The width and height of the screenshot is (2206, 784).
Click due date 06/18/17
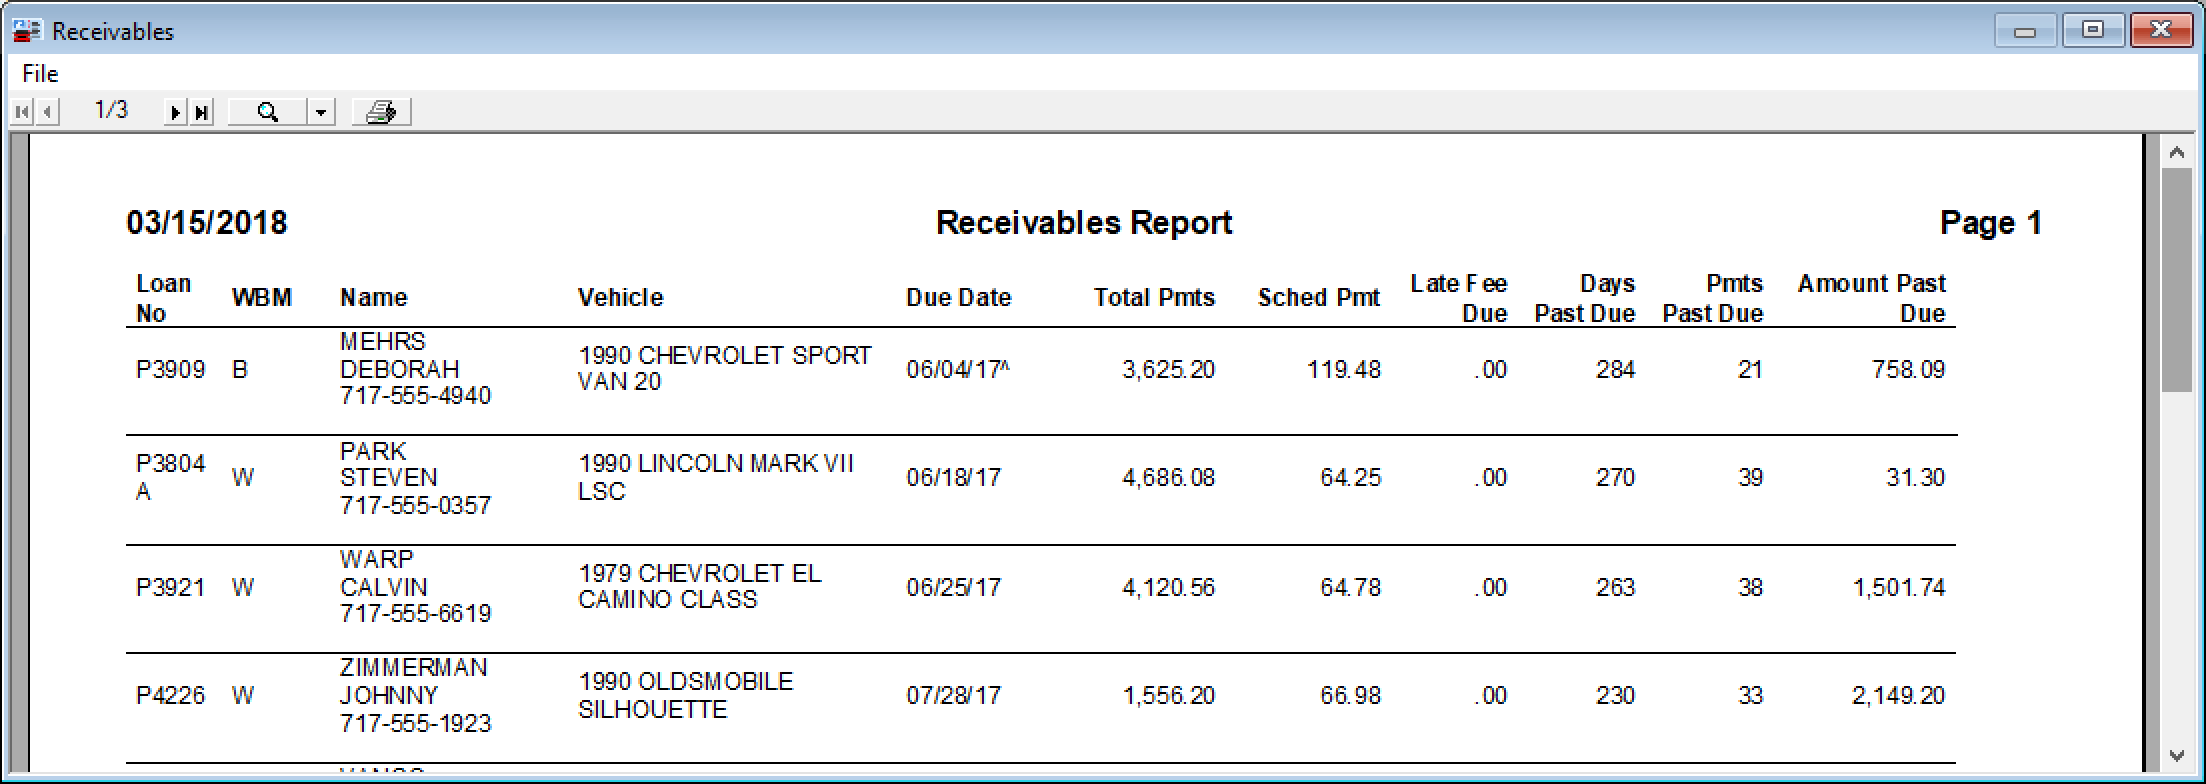click(x=953, y=478)
